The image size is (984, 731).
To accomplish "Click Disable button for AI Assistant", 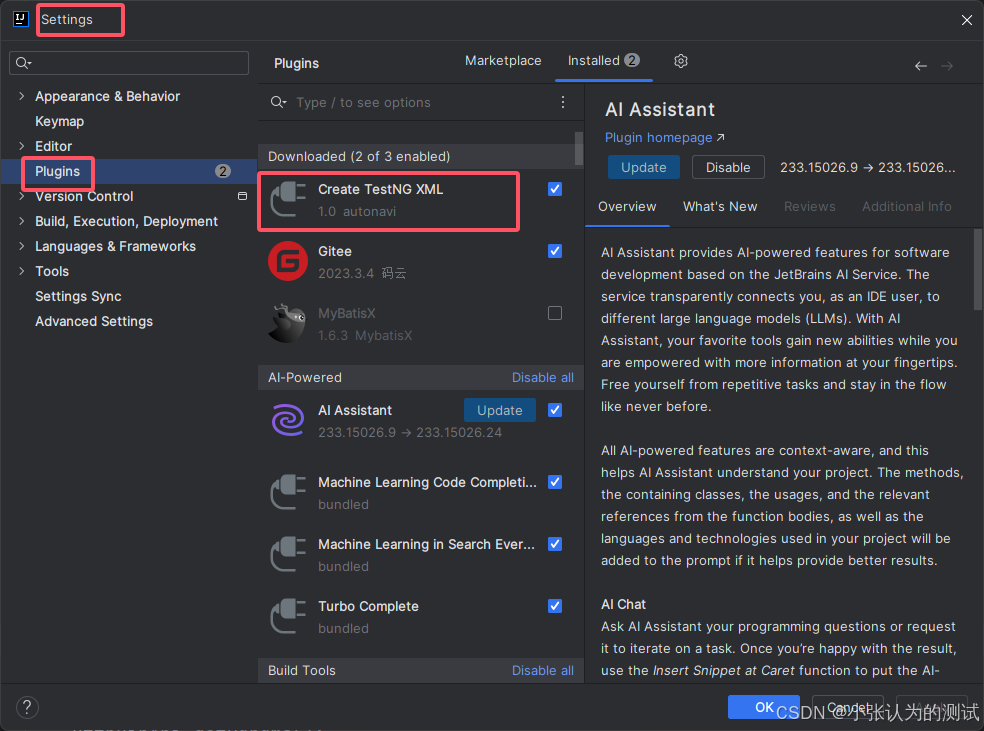I will coord(728,167).
